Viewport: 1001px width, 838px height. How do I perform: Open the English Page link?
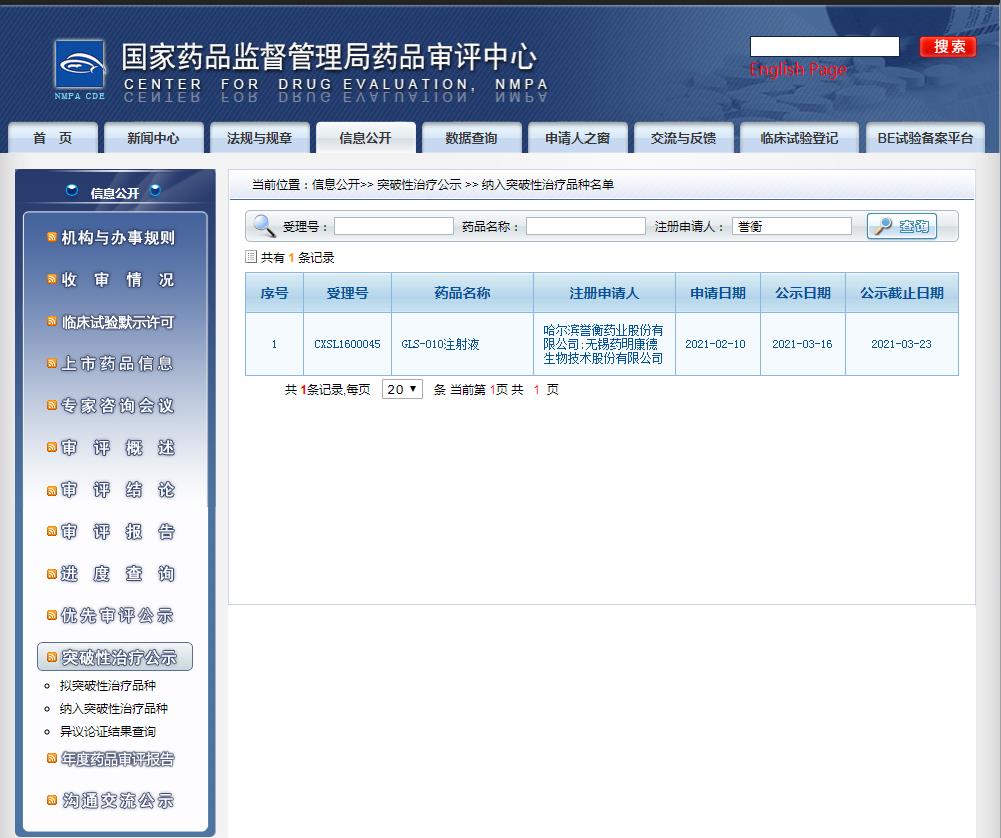pyautogui.click(x=798, y=69)
